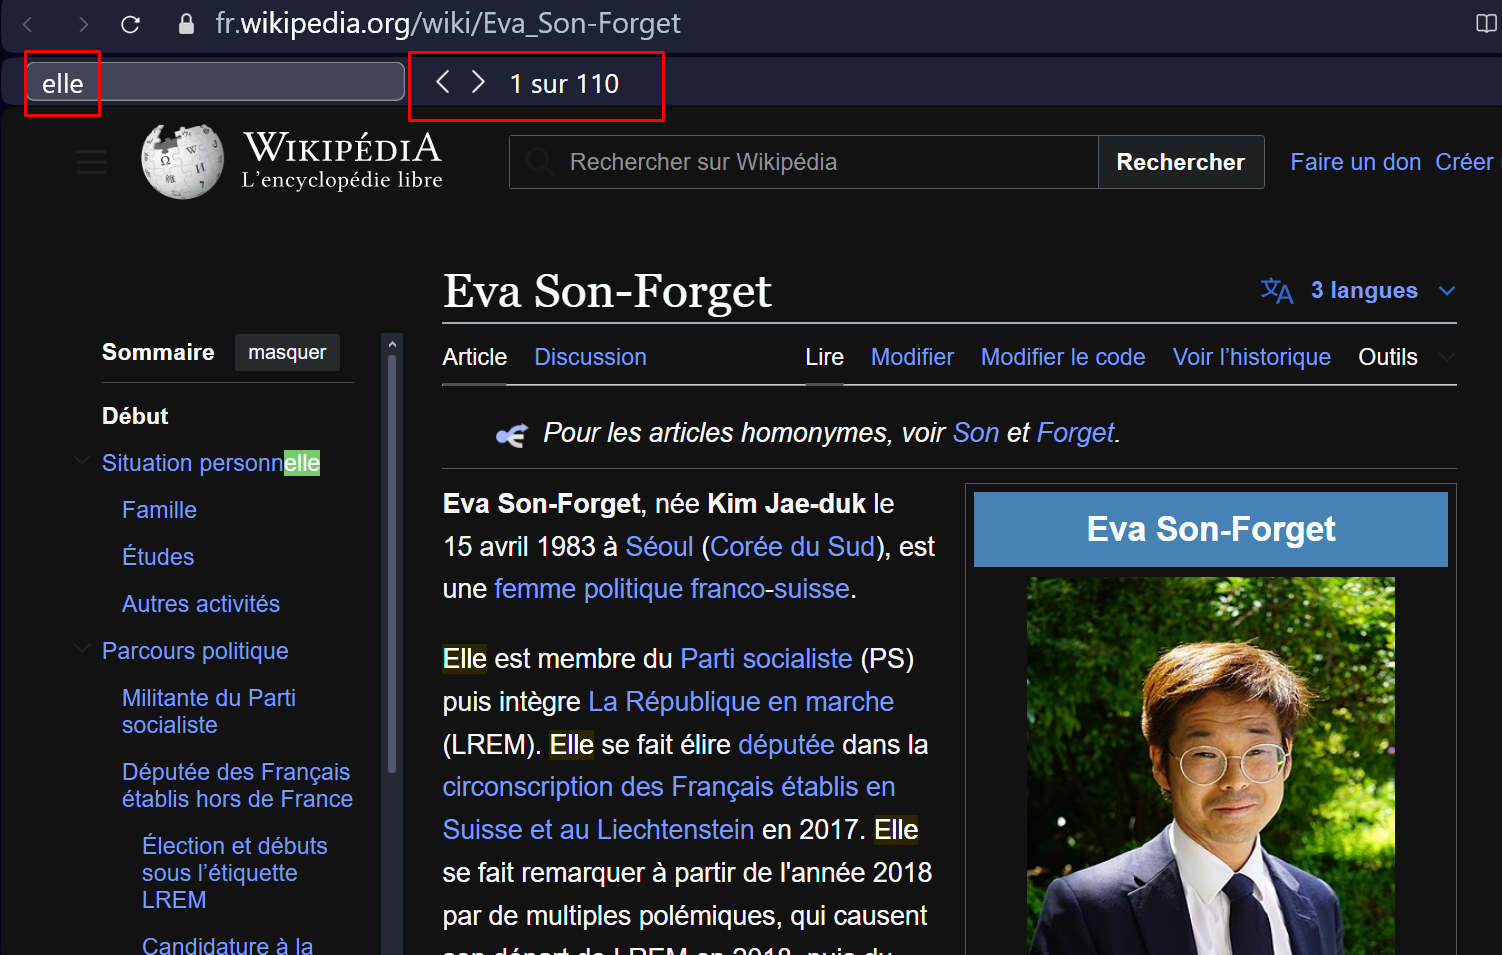The width and height of the screenshot is (1502, 955).
Task: Select the Lire tab
Action: [x=824, y=357]
